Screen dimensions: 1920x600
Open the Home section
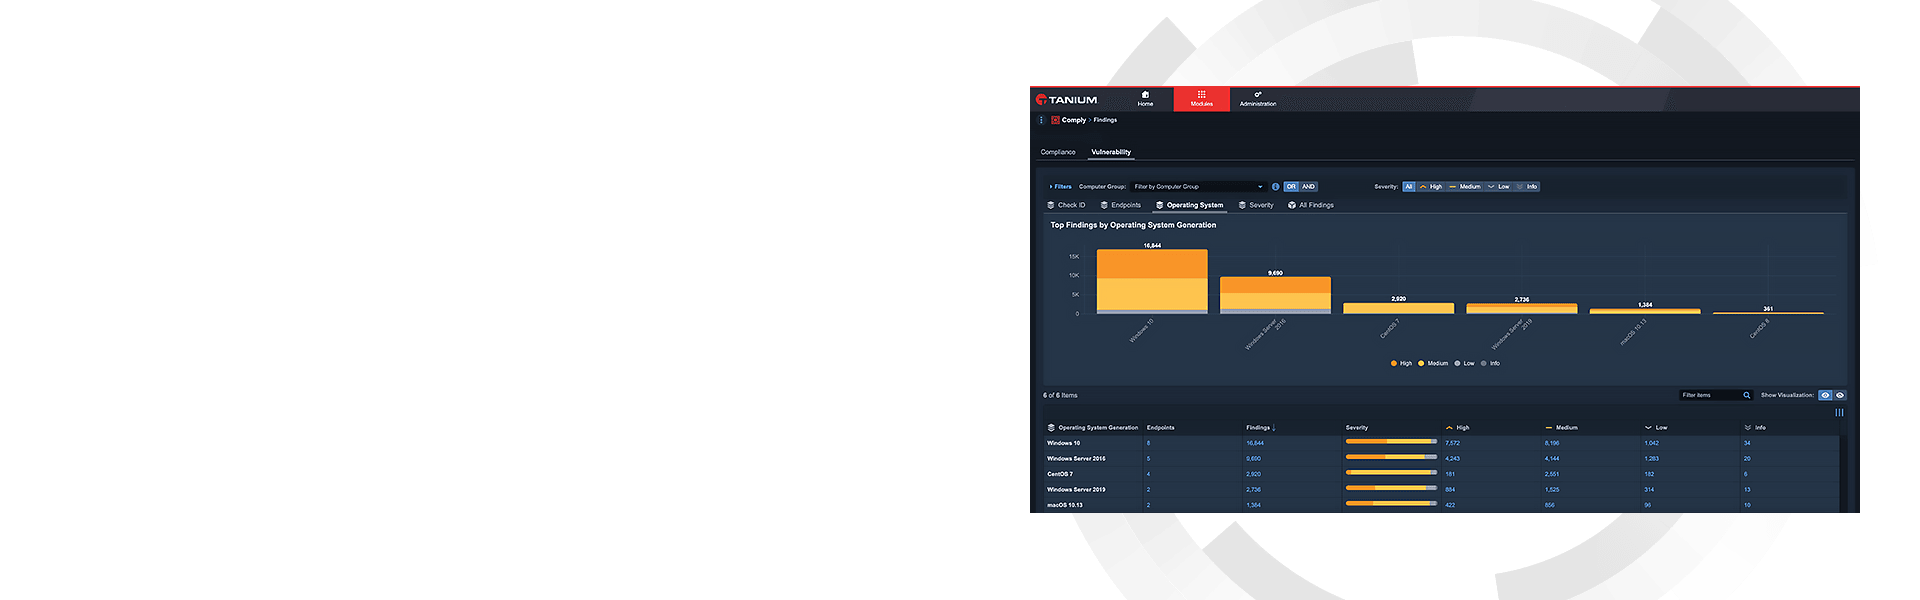1145,99
